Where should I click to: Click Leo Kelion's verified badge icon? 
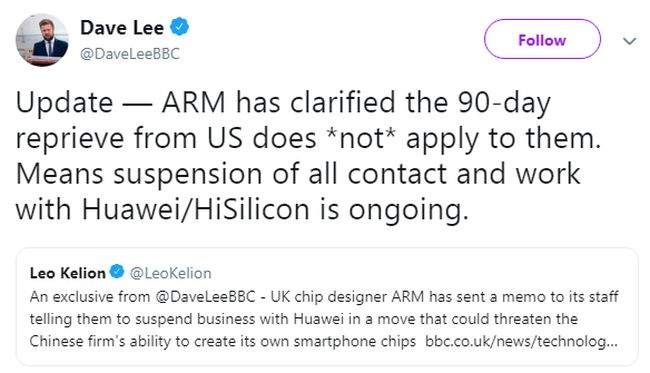117,272
